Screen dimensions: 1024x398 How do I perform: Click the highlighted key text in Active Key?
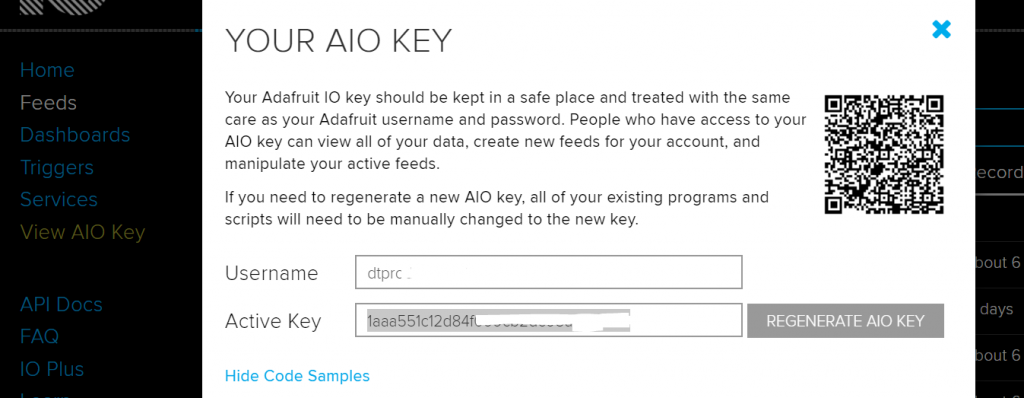tap(498, 321)
